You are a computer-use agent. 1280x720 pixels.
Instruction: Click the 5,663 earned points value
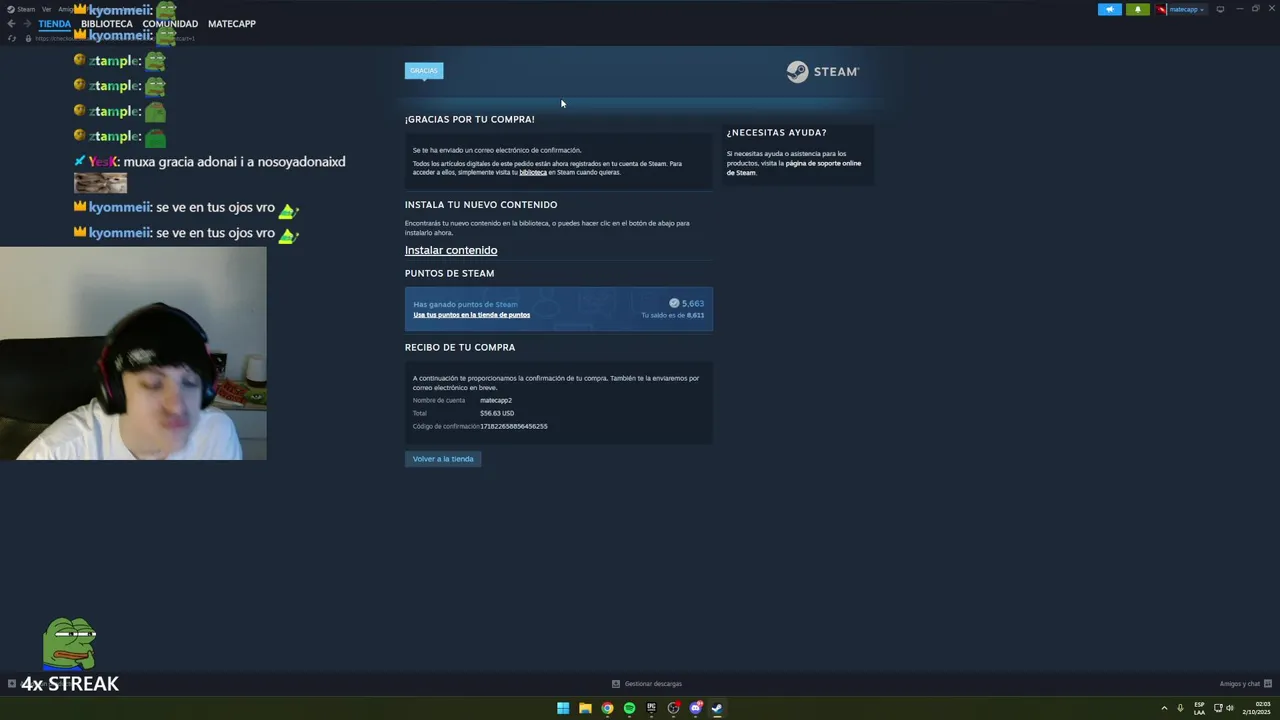(x=693, y=303)
